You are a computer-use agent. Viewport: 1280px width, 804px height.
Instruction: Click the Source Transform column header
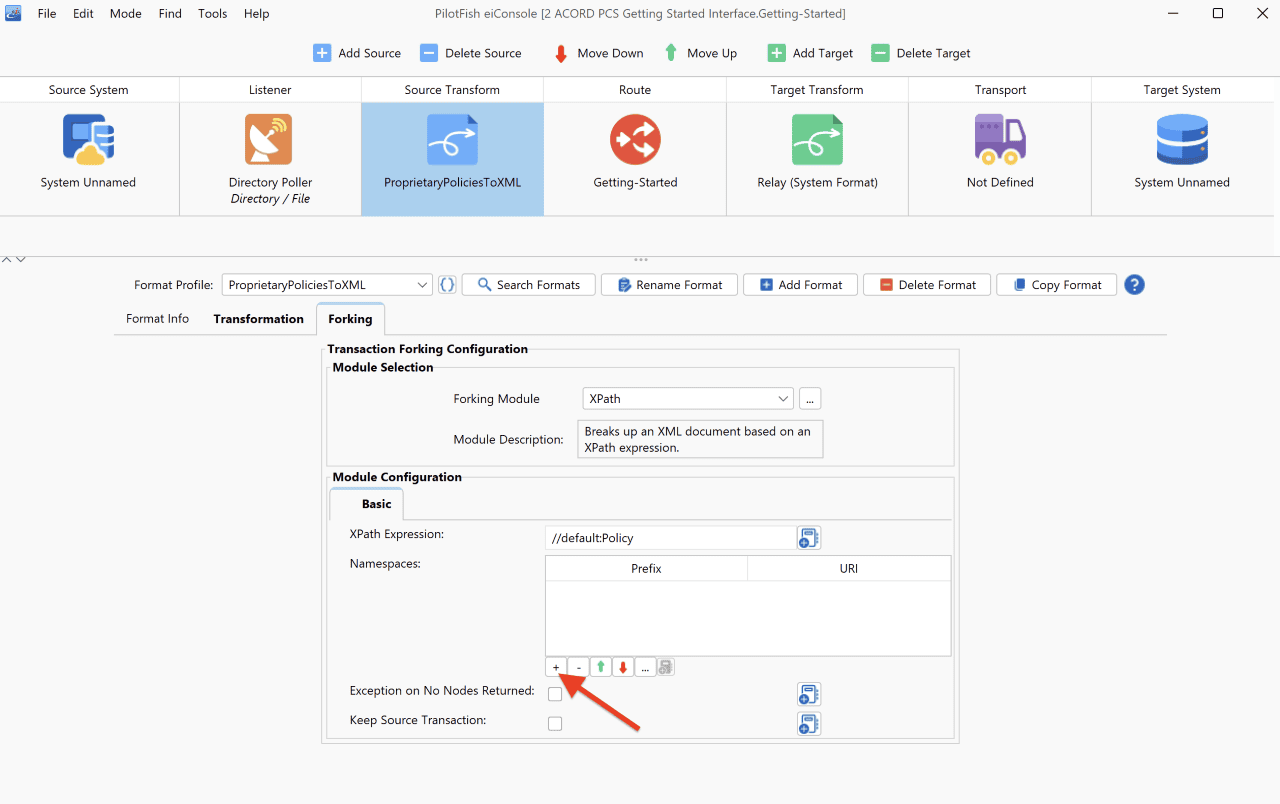pyautogui.click(x=452, y=90)
